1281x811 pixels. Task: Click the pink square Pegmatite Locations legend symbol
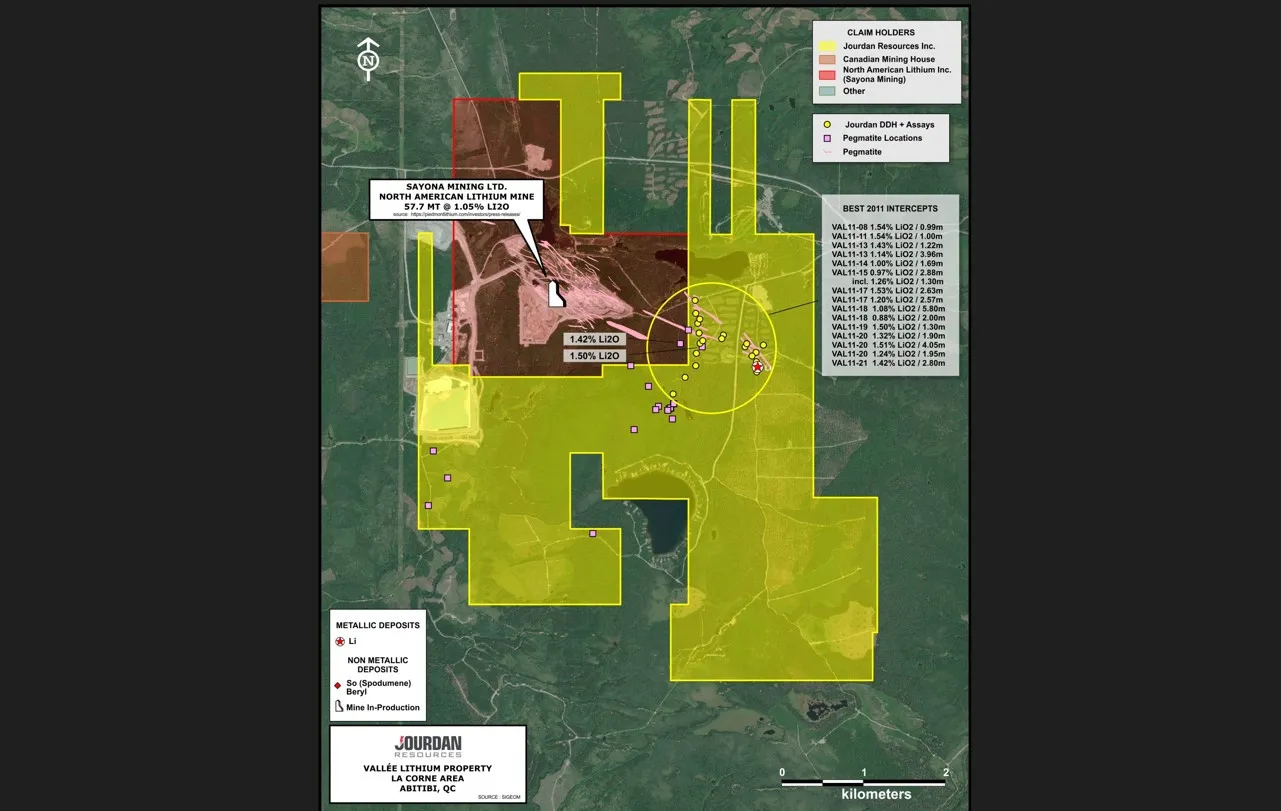tap(827, 138)
